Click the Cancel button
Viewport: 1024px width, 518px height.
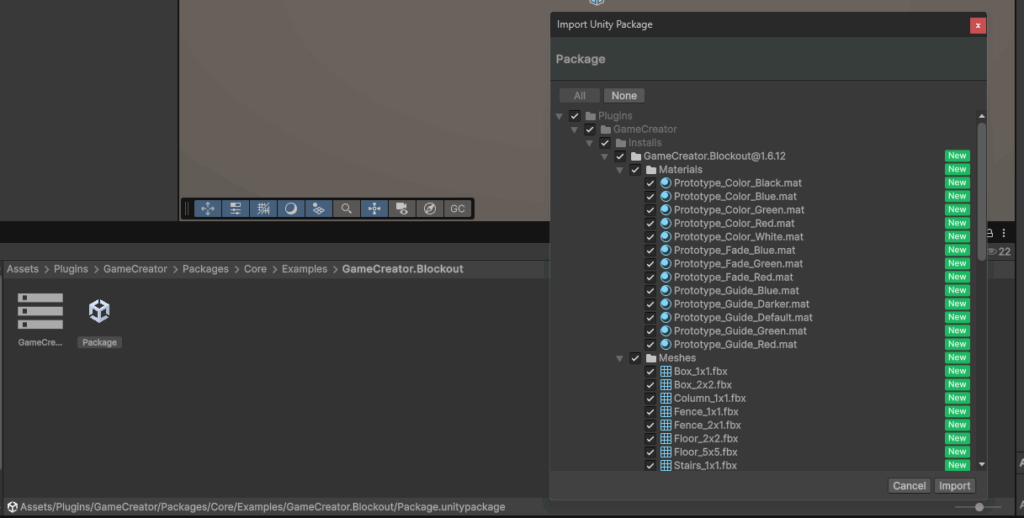909,485
